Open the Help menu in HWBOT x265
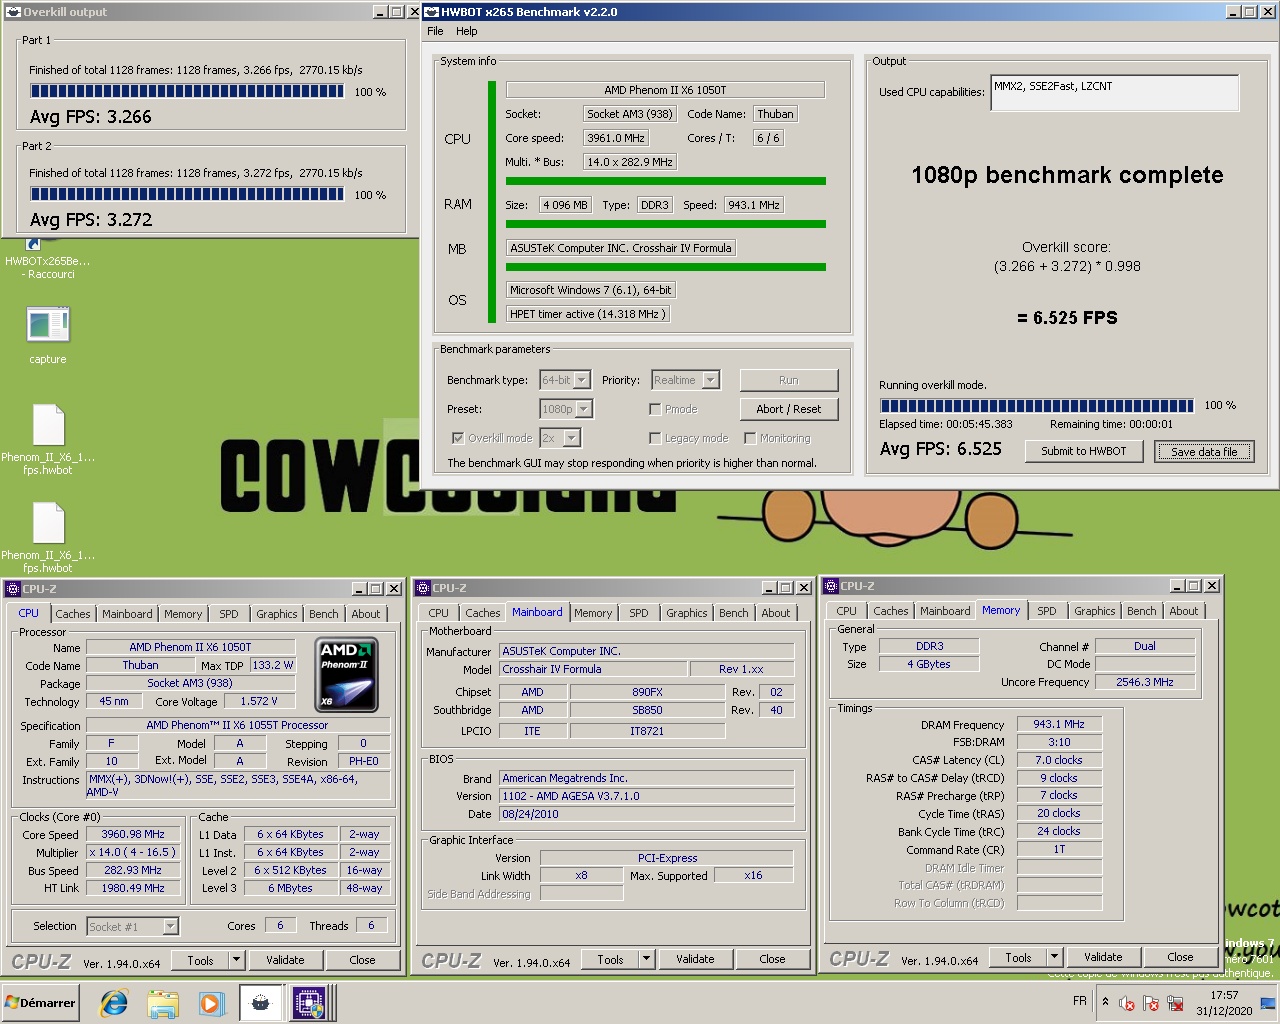 click(x=467, y=31)
